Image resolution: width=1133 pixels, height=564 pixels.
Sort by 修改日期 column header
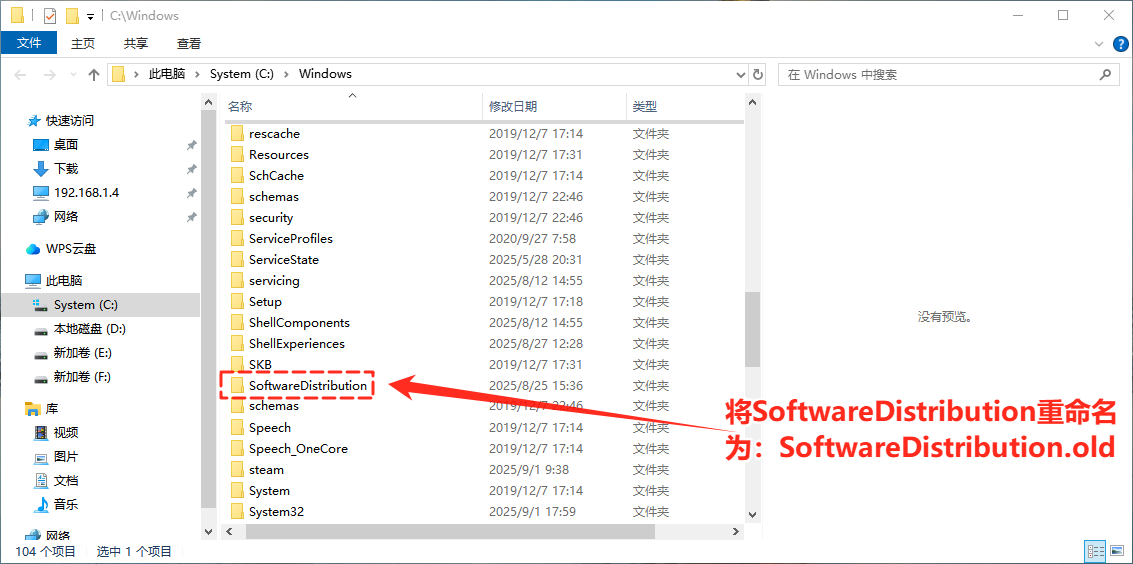pos(512,106)
